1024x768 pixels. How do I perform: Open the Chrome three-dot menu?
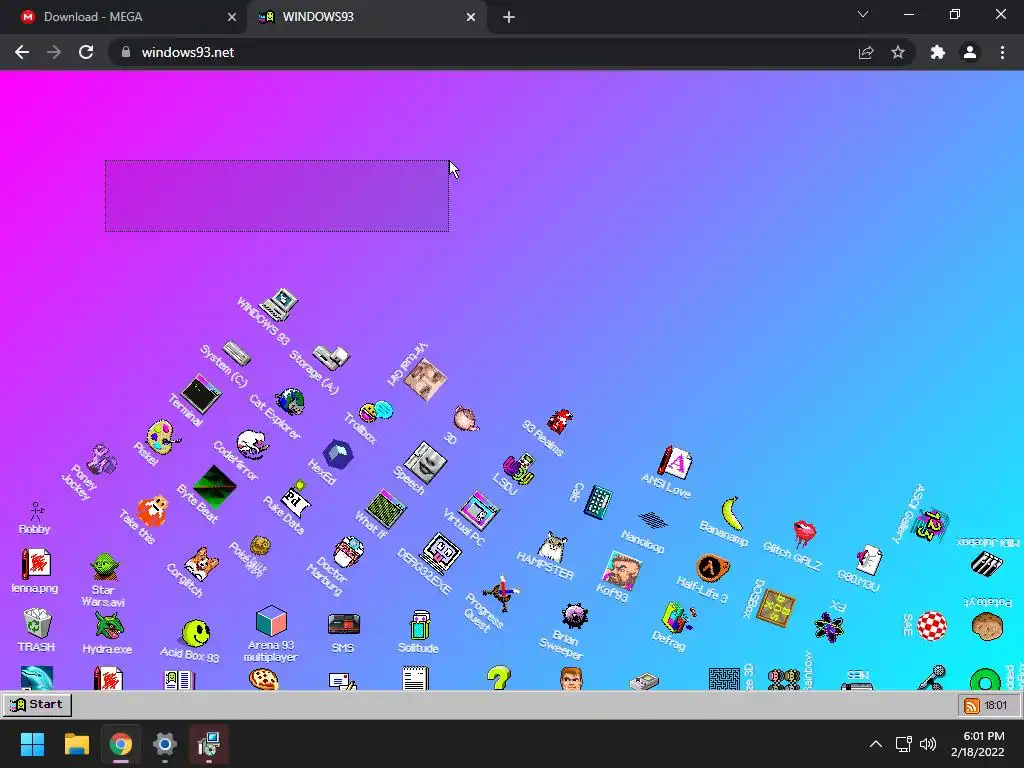coord(1002,52)
